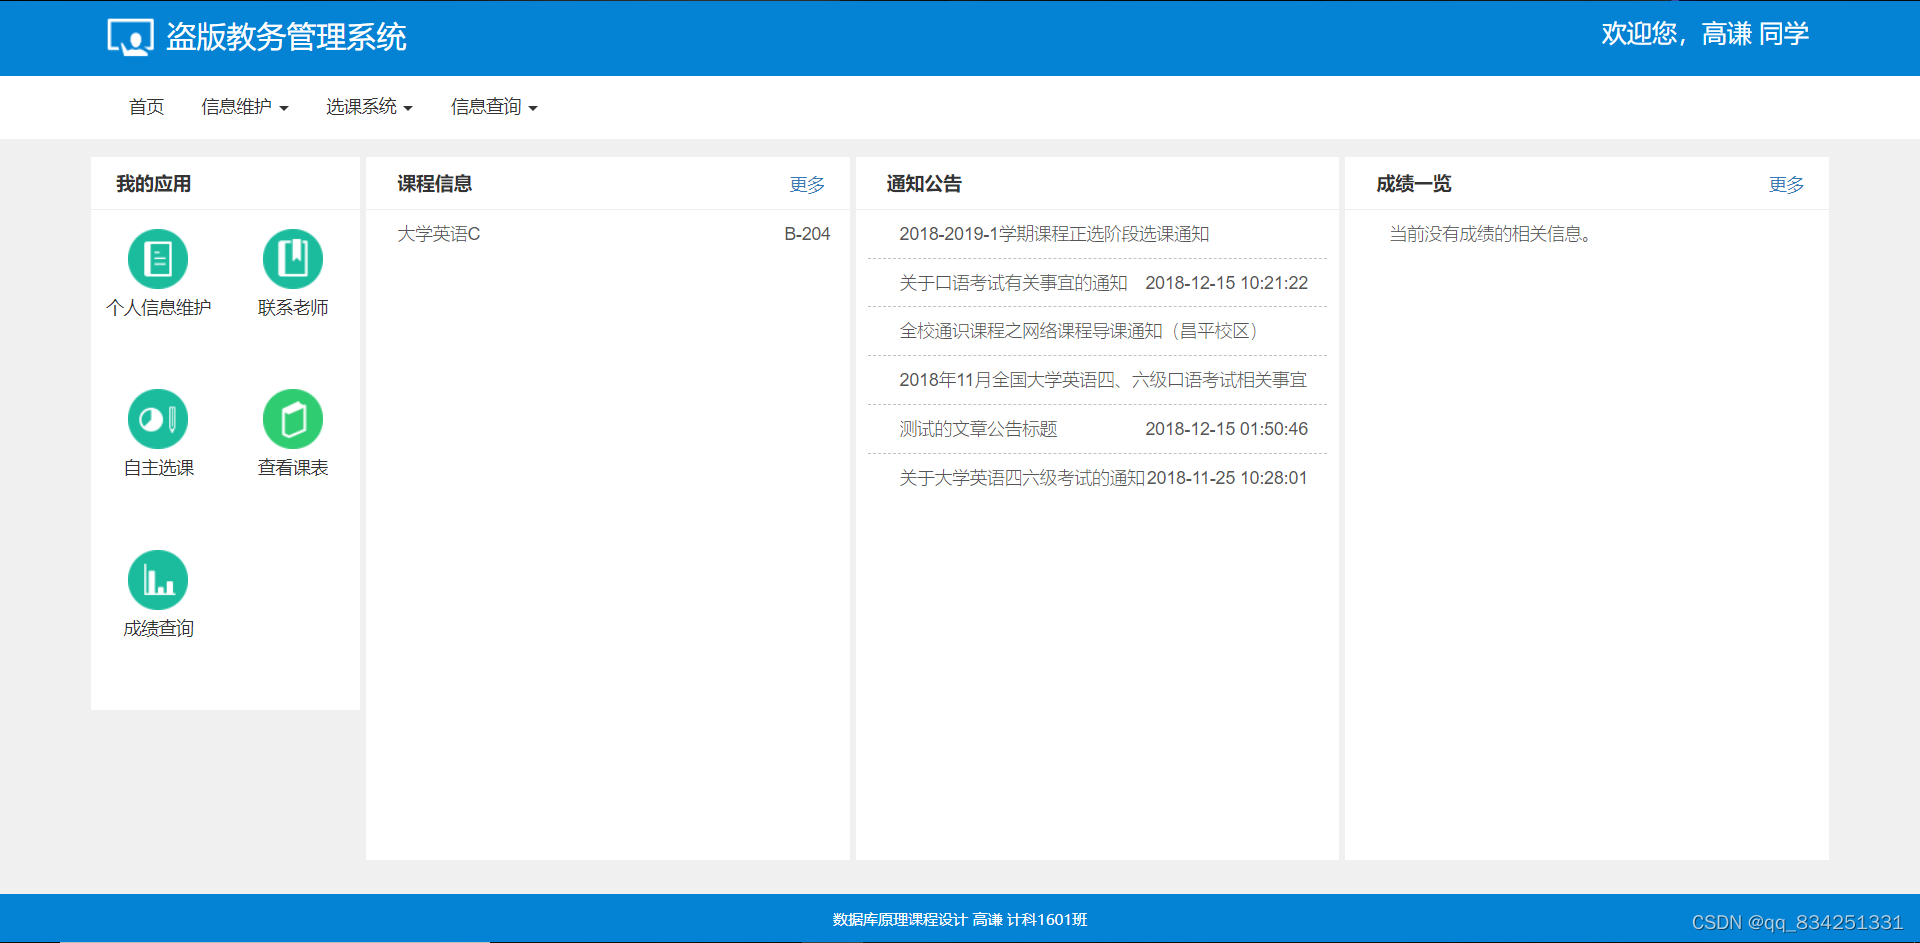This screenshot has width=1920, height=943.
Task: Click the 自主选课 label text
Action: [159, 468]
